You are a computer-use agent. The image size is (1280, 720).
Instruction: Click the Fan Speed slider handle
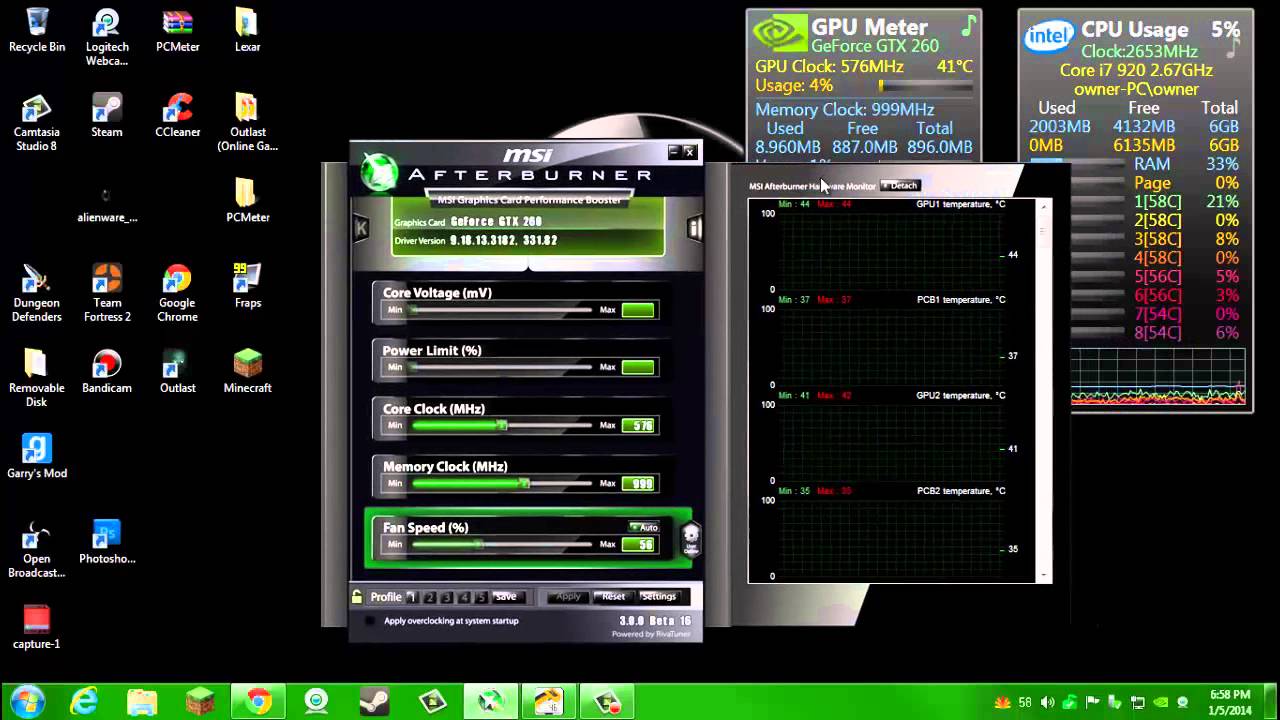(479, 545)
